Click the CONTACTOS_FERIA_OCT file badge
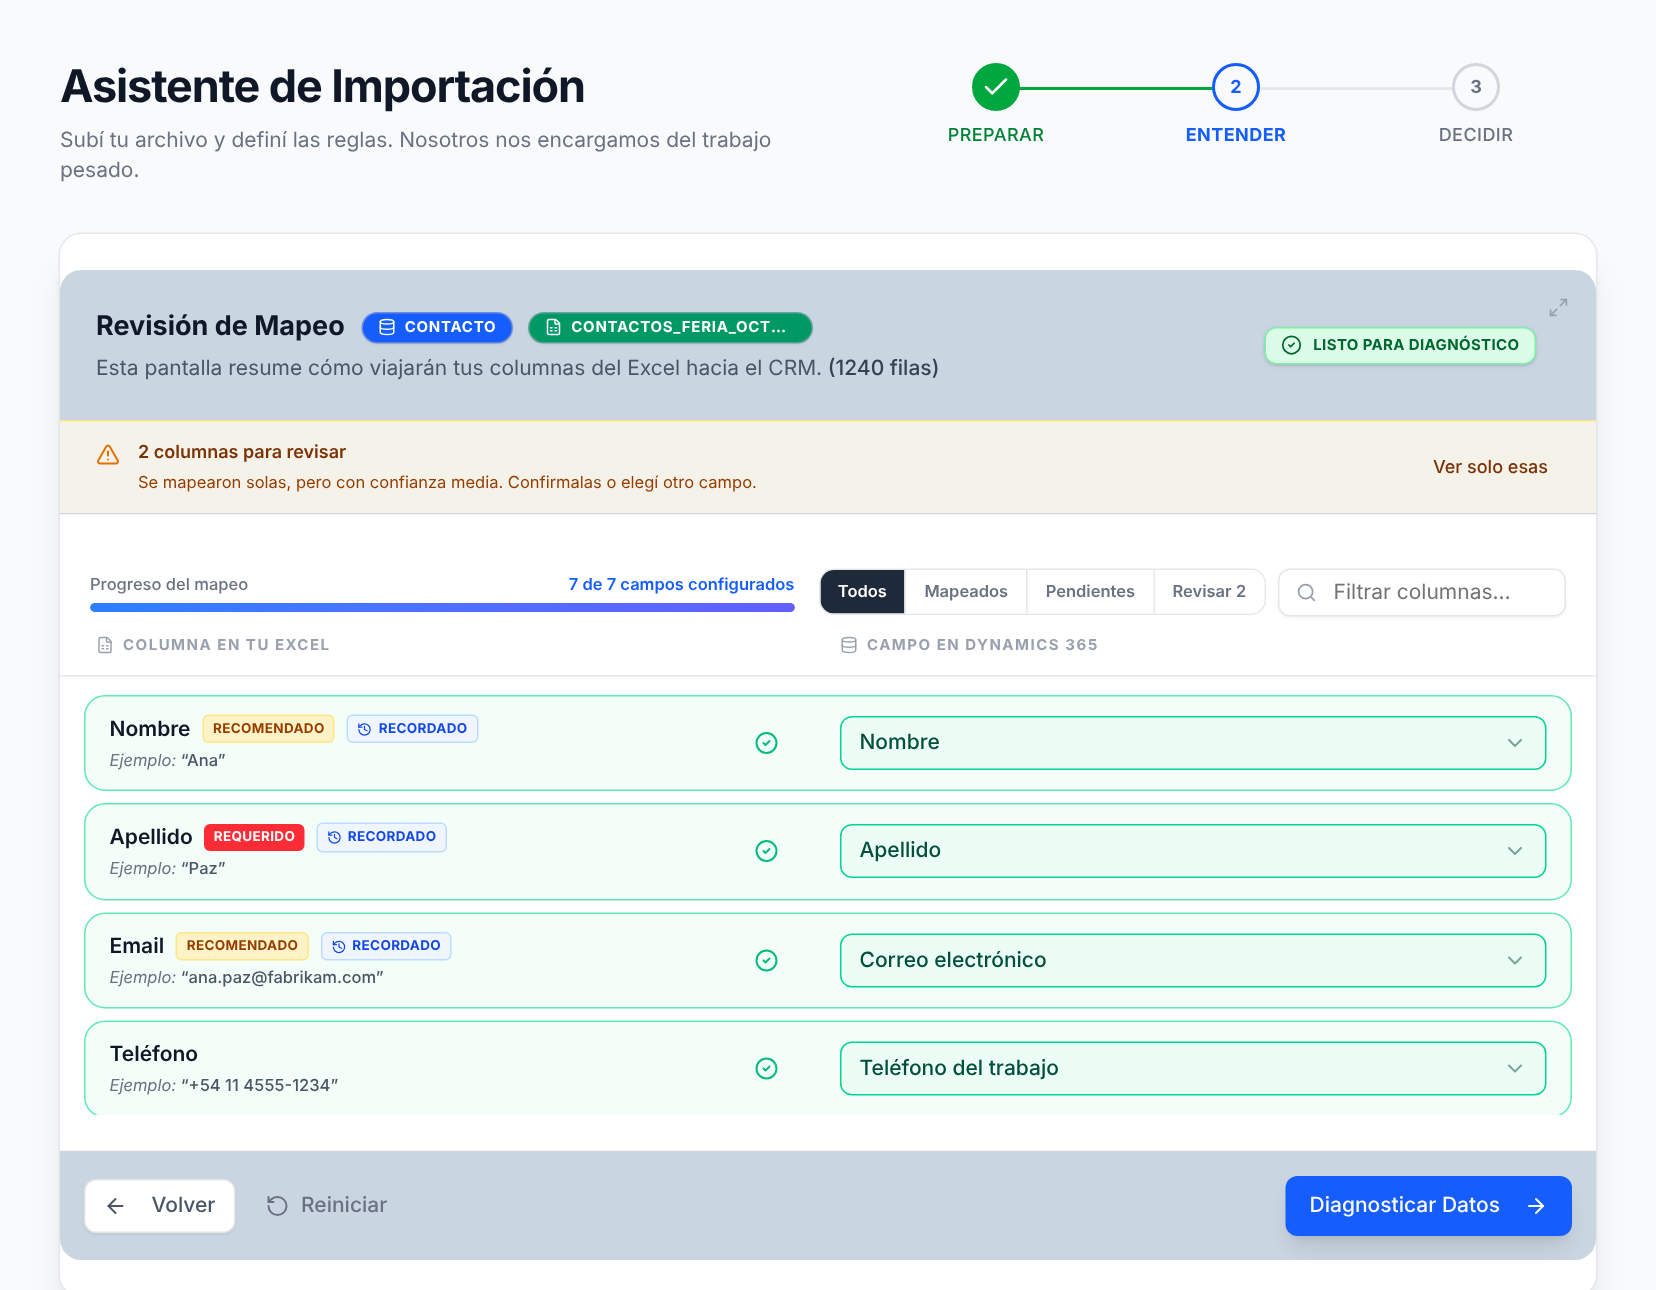 pyautogui.click(x=670, y=327)
